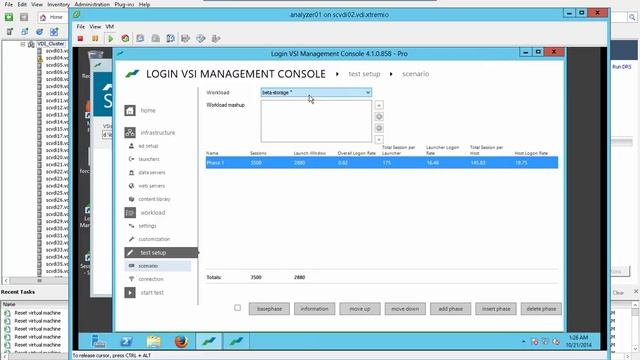Open the Administration menu in vSphere Client
The width and height of the screenshot is (640, 360).
click(92, 4)
